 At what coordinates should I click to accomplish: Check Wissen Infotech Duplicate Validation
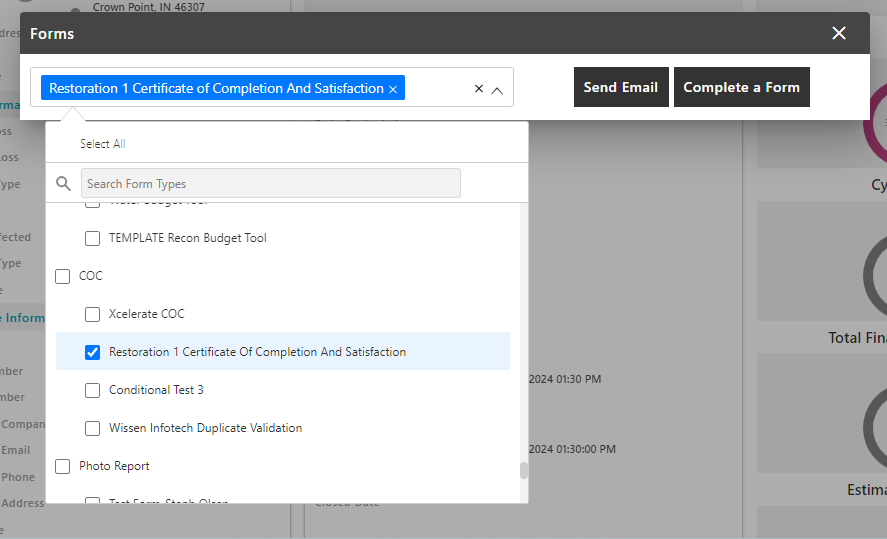coord(92,428)
